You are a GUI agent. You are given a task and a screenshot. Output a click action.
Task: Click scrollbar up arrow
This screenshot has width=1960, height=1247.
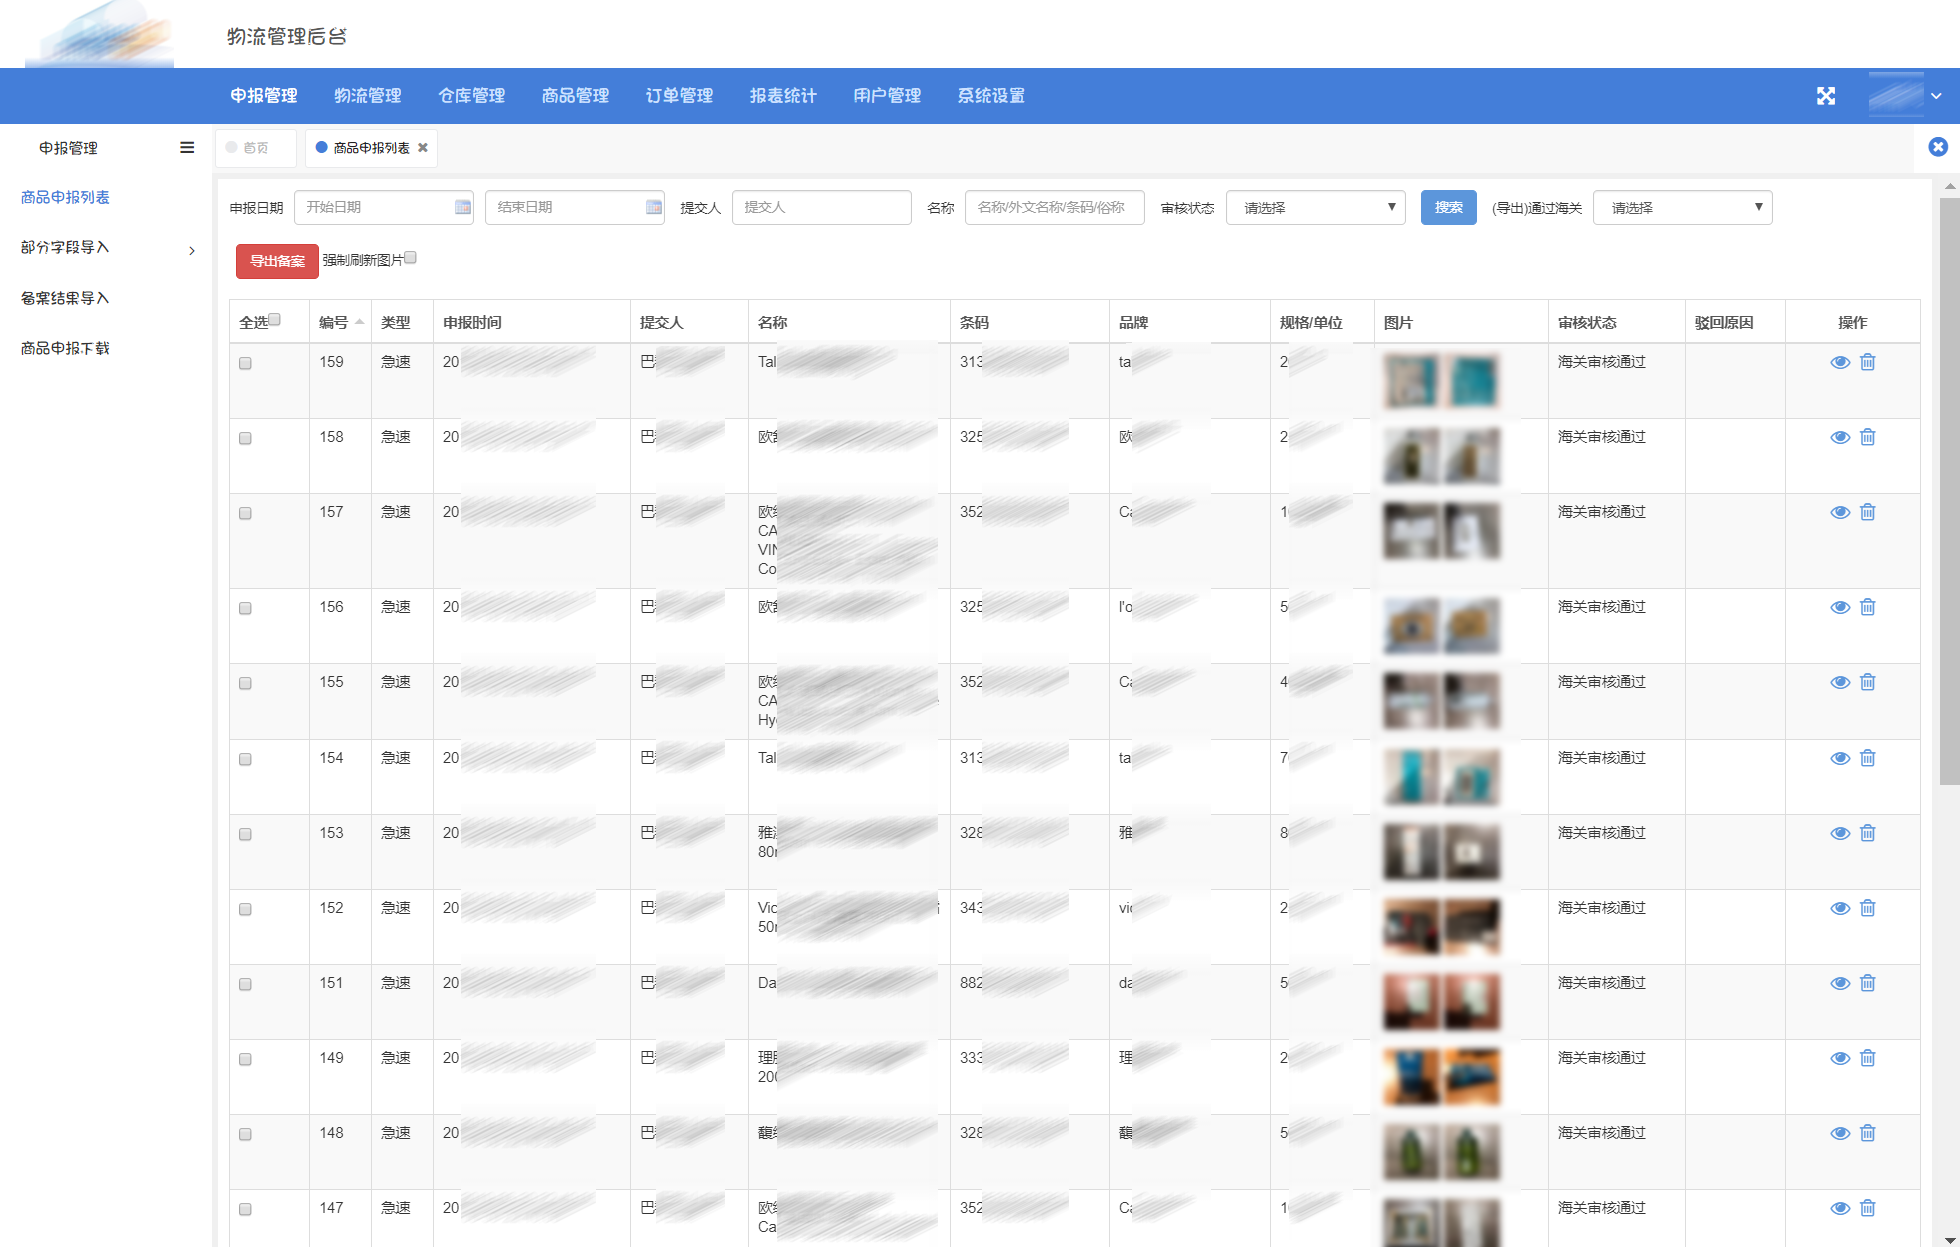click(1949, 186)
